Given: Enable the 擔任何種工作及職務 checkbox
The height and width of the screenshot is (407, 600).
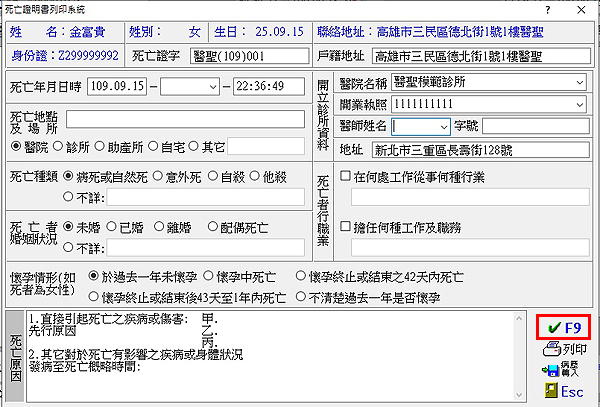Looking at the screenshot, I should 346,226.
